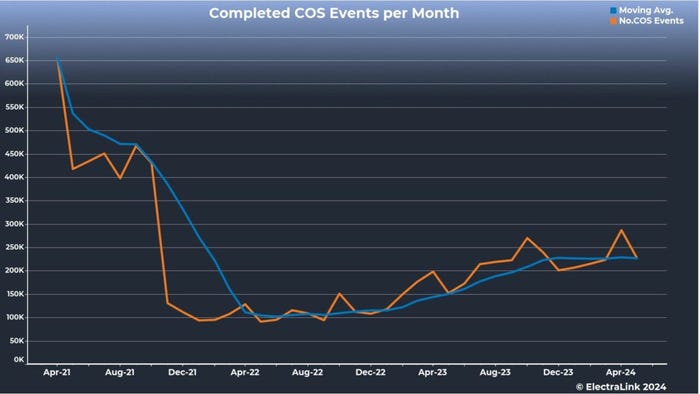Viewport: 700px width, 394px height.
Task: Click the Dec-21 x-axis label
Action: tap(182, 372)
